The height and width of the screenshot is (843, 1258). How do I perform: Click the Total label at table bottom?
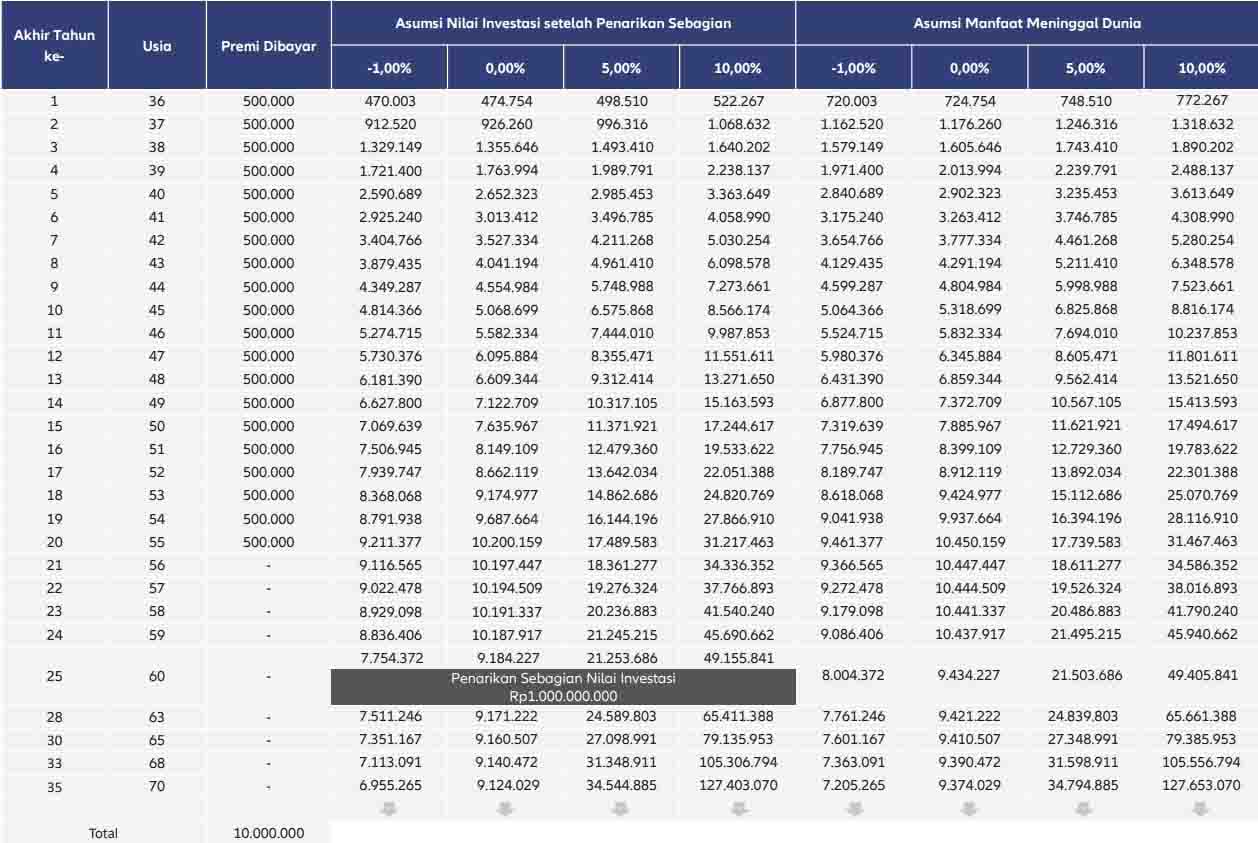tap(103, 832)
